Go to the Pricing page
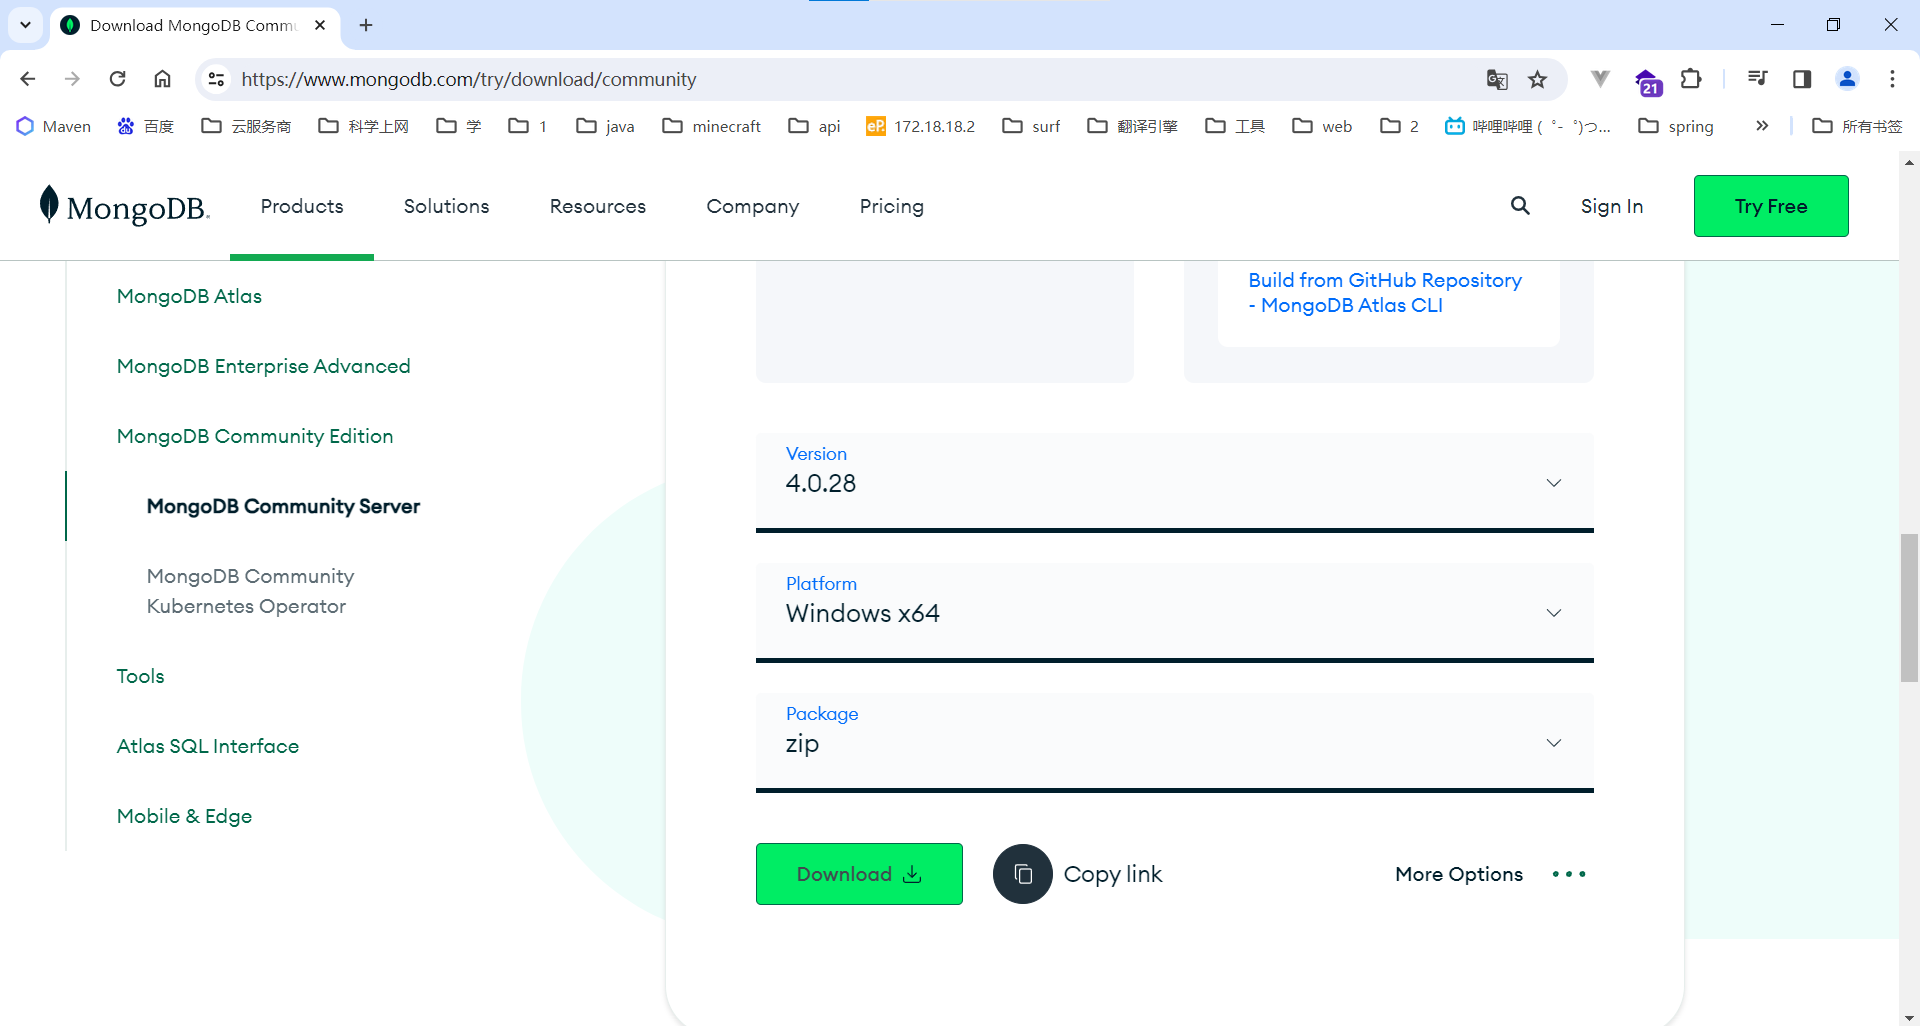The image size is (1920, 1026). coord(892,206)
